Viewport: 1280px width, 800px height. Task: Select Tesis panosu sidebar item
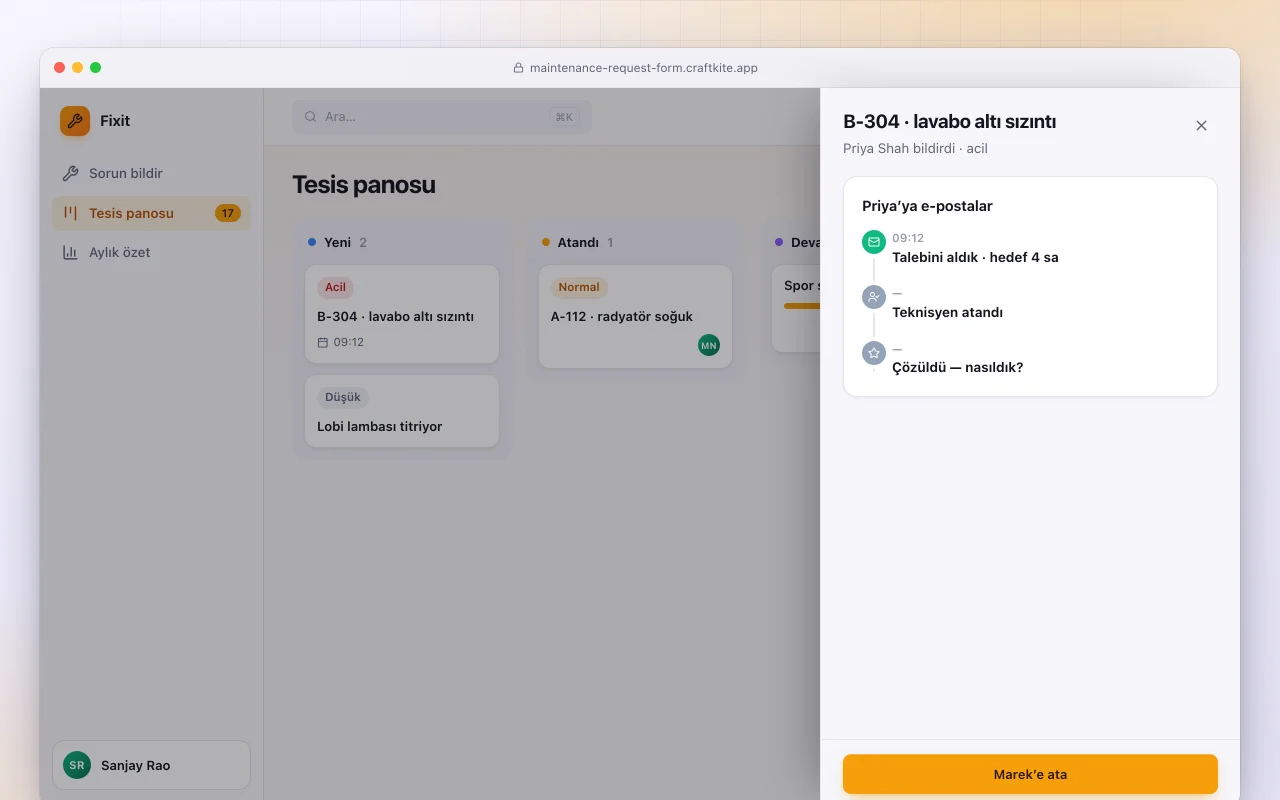[151, 213]
